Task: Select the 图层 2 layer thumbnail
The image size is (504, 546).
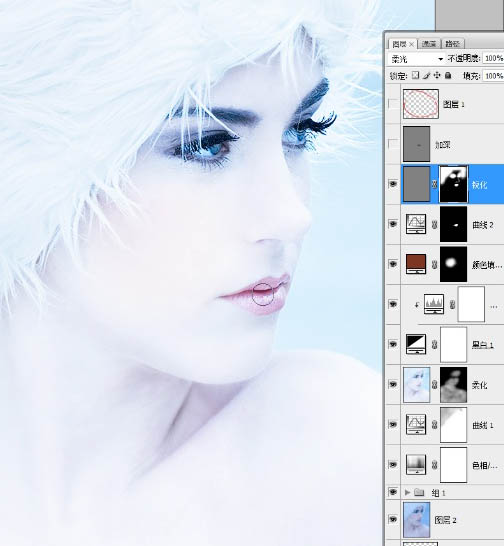Action: [x=416, y=520]
